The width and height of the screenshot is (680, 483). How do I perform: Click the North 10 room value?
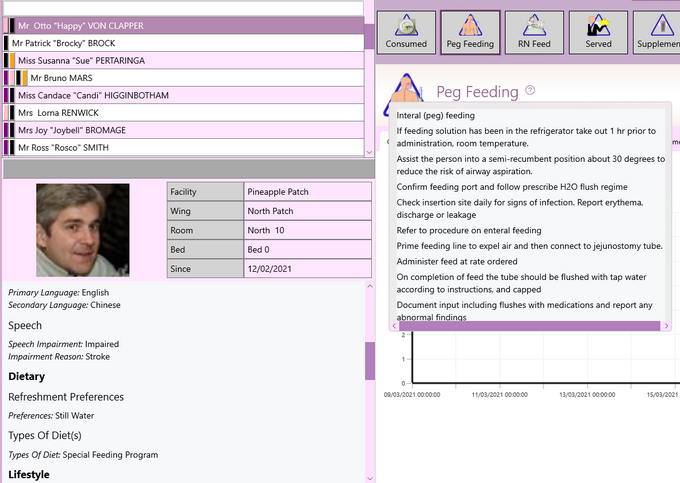(307, 230)
